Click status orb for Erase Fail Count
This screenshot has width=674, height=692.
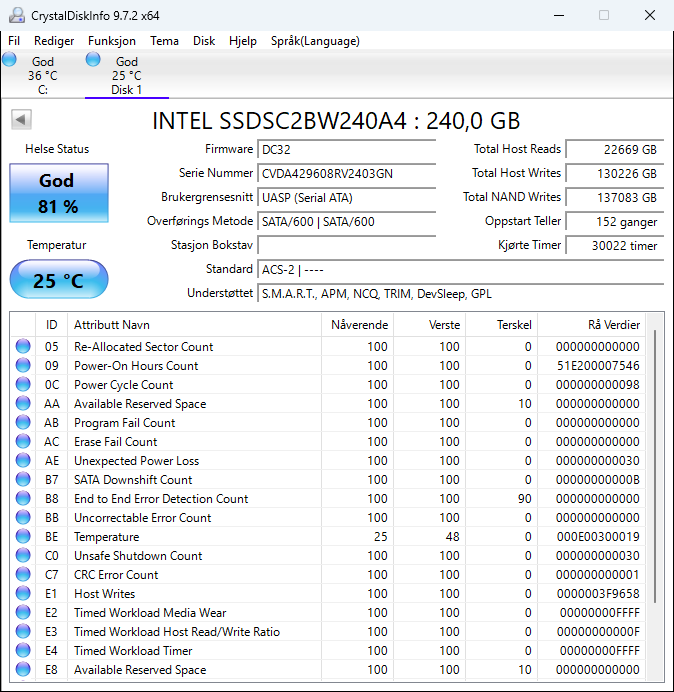pyautogui.click(x=23, y=441)
